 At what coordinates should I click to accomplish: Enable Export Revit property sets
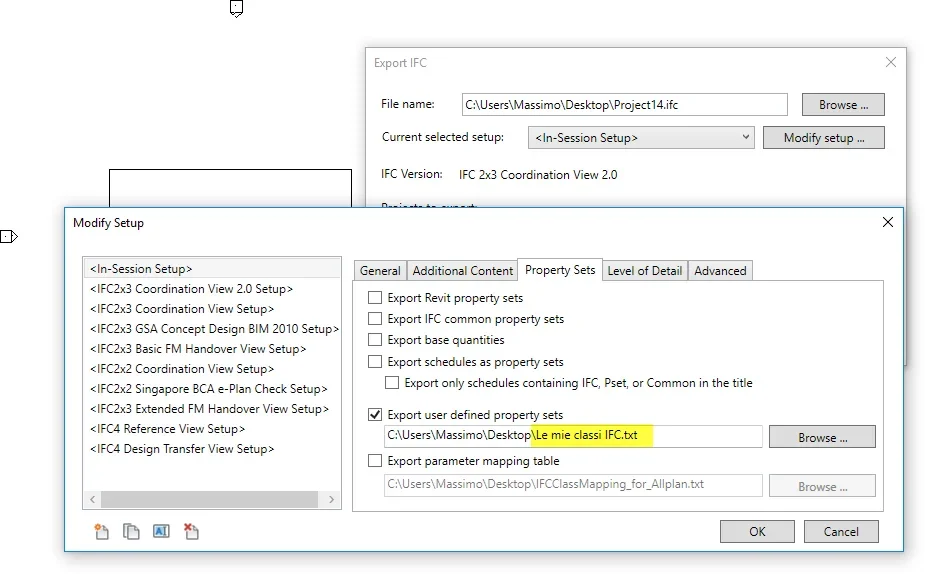375,298
